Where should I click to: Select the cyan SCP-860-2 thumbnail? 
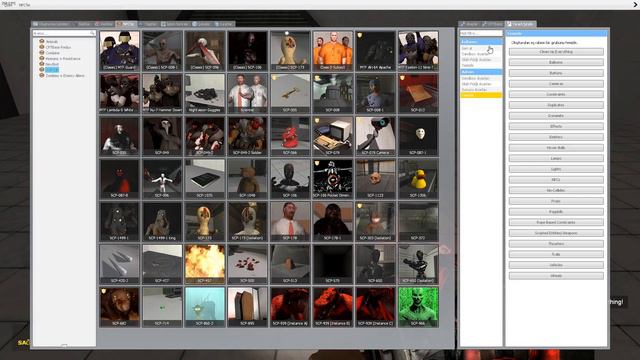pyautogui.click(x=205, y=307)
